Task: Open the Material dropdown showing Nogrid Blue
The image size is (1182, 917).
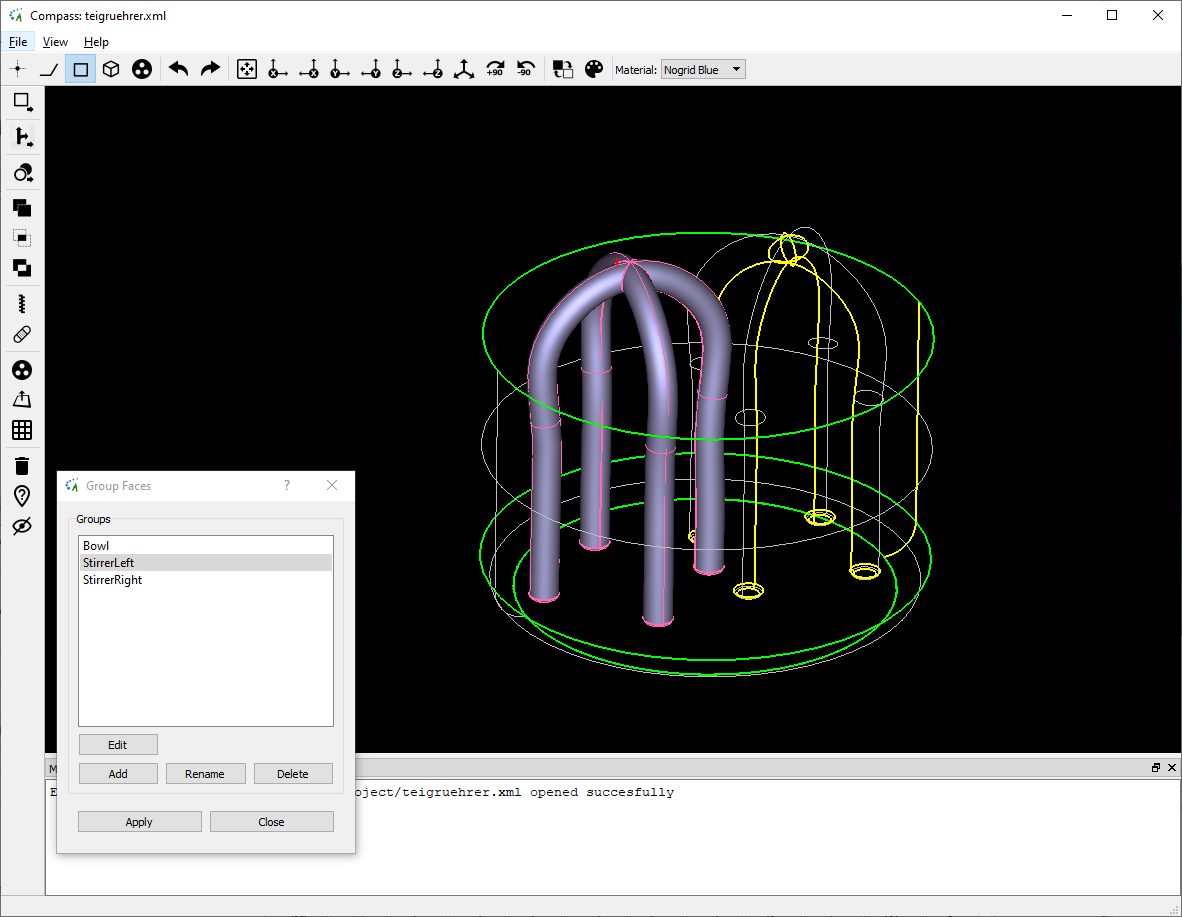Action: pos(703,69)
